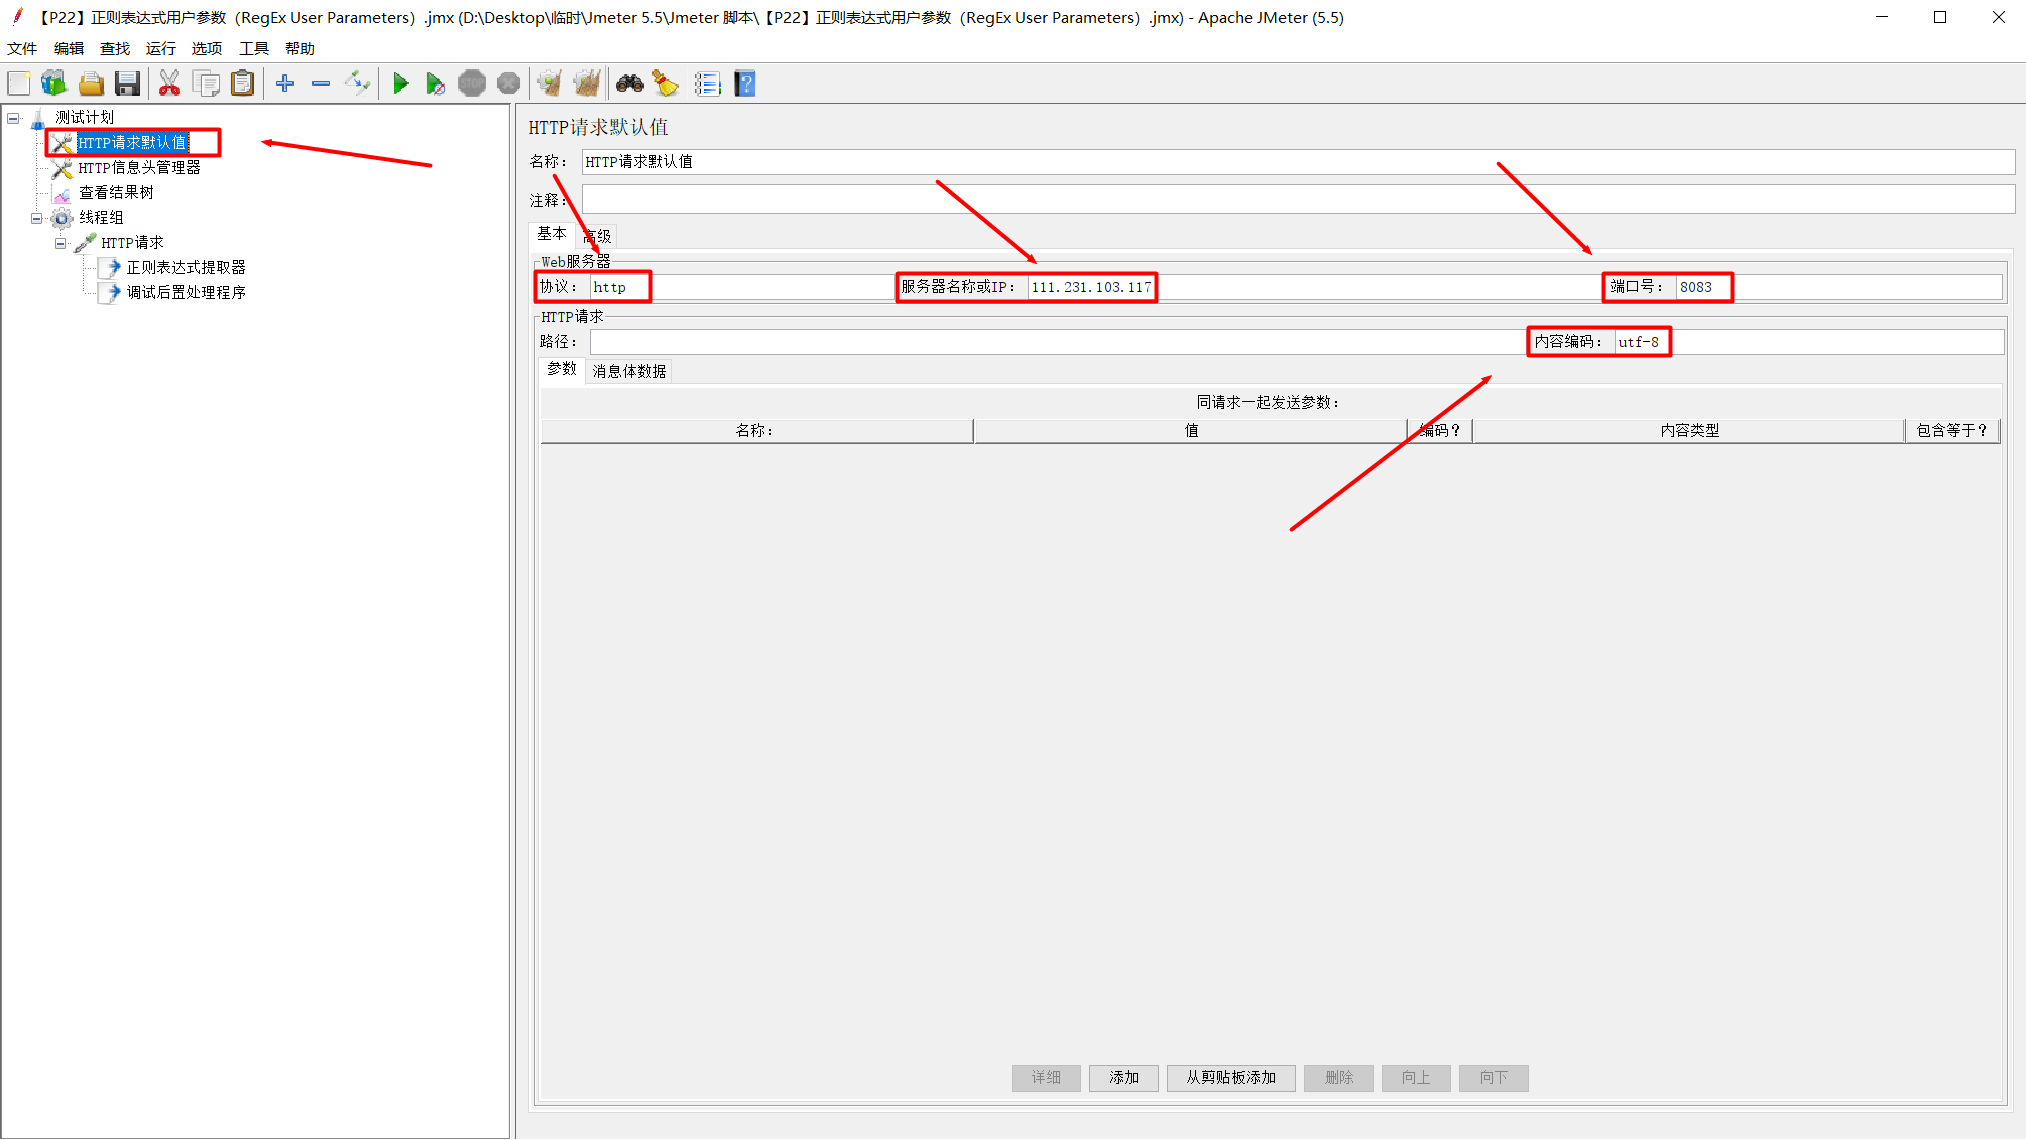This screenshot has width=2026, height=1140.
Task: Select 正则表达式提取器 tree node
Action: [185, 268]
